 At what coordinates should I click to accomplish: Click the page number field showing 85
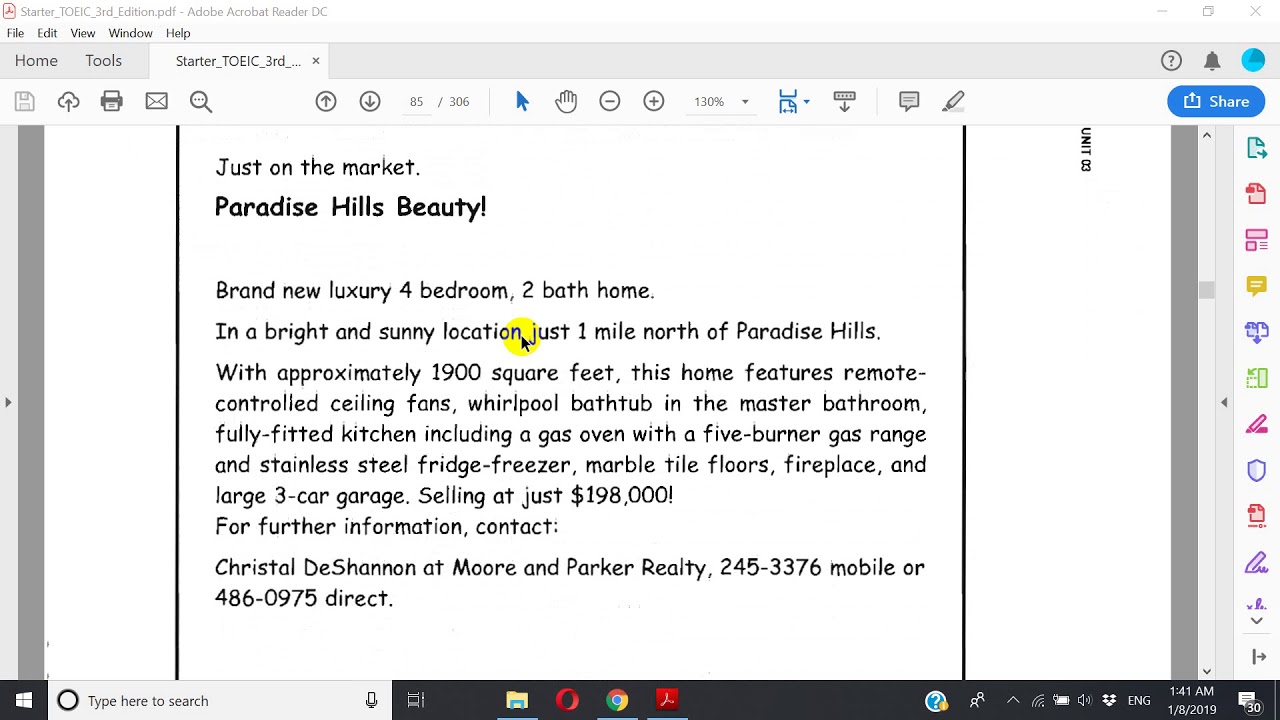[416, 101]
